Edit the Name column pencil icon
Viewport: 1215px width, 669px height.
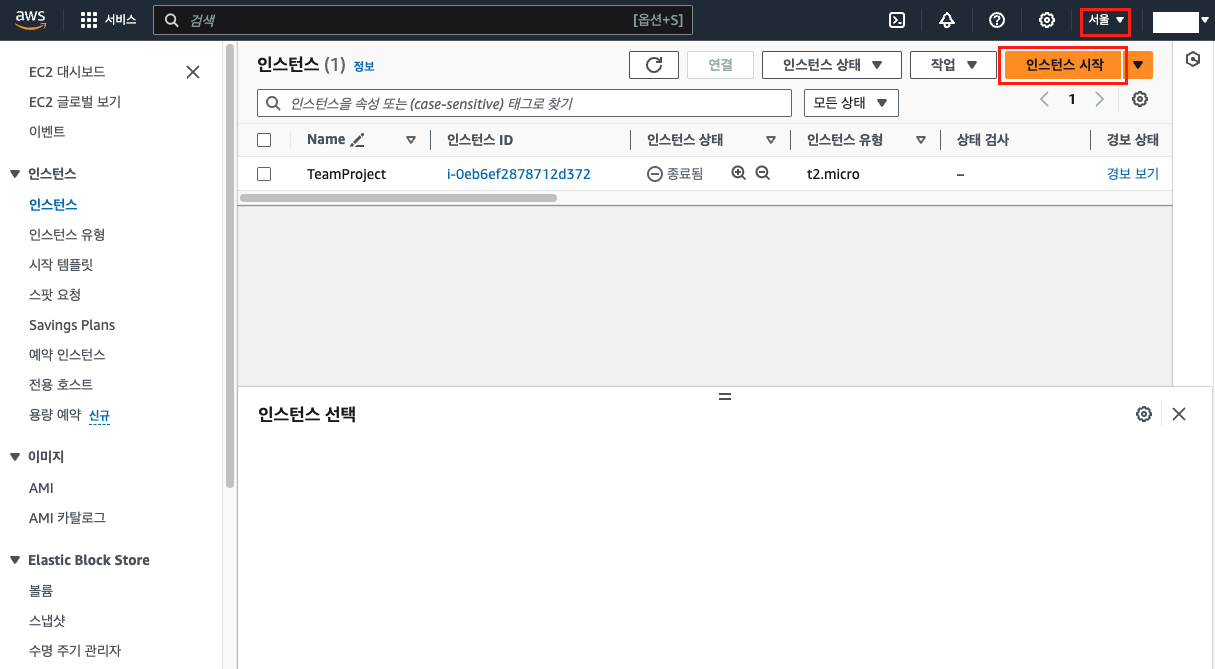point(358,140)
